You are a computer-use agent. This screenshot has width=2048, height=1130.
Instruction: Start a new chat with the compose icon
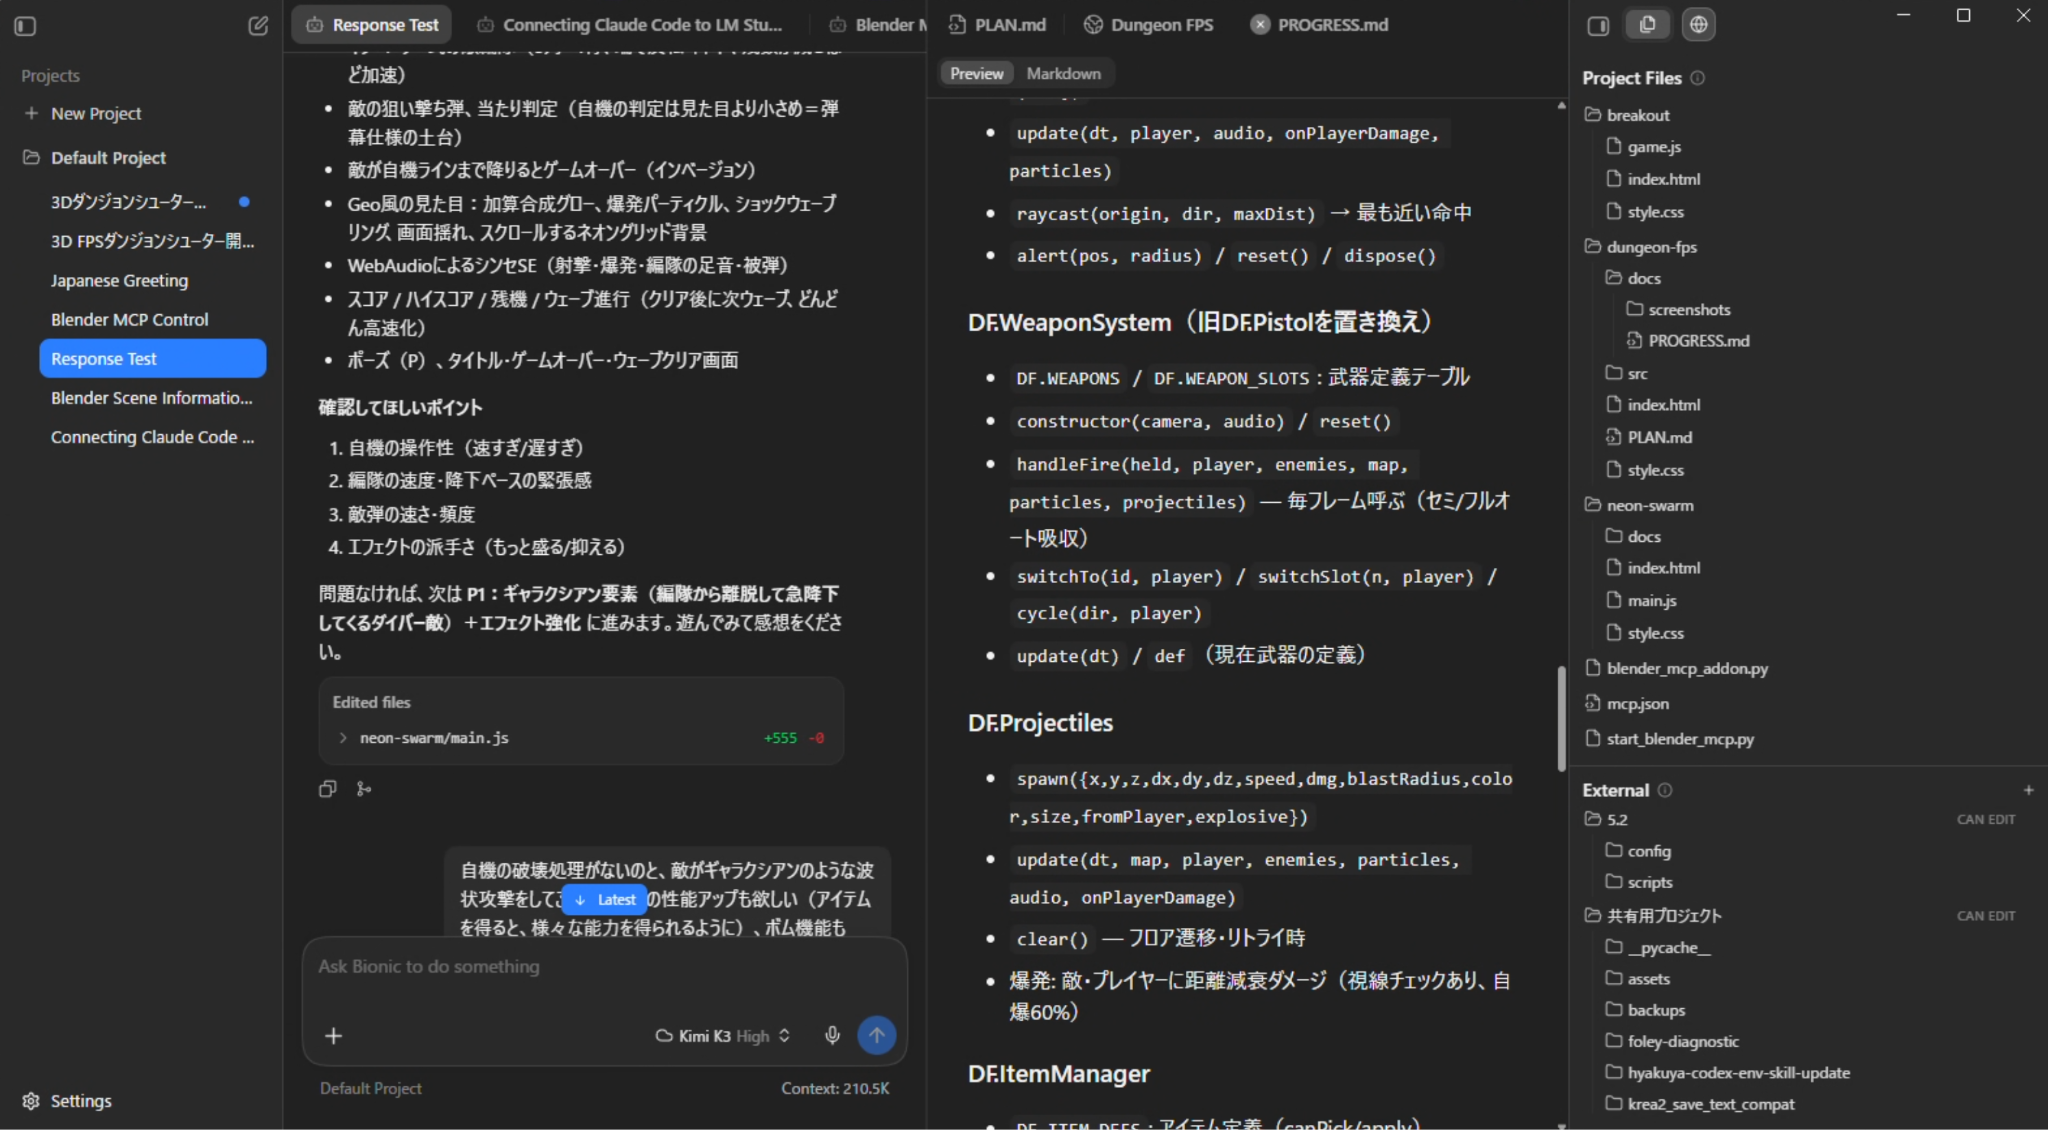pyautogui.click(x=258, y=26)
